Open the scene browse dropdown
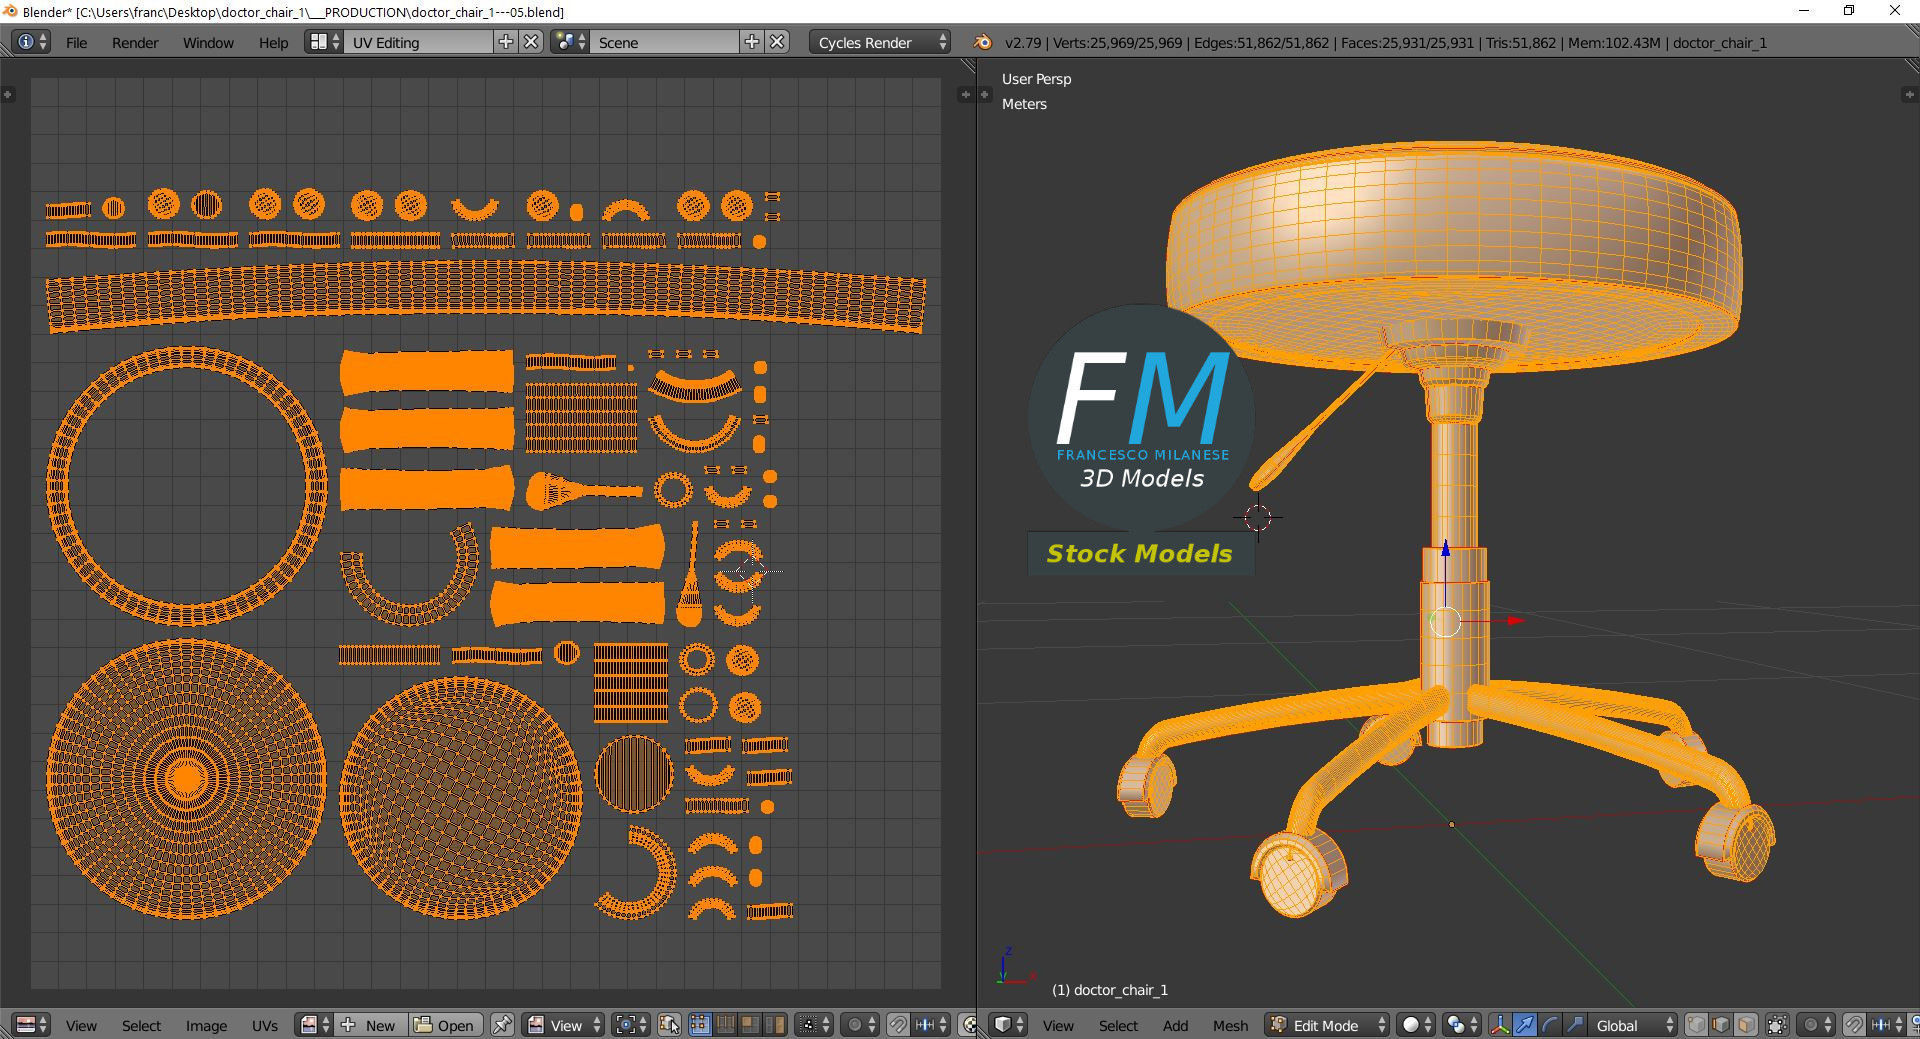Screen dimensions: 1920x1039 [x=570, y=42]
